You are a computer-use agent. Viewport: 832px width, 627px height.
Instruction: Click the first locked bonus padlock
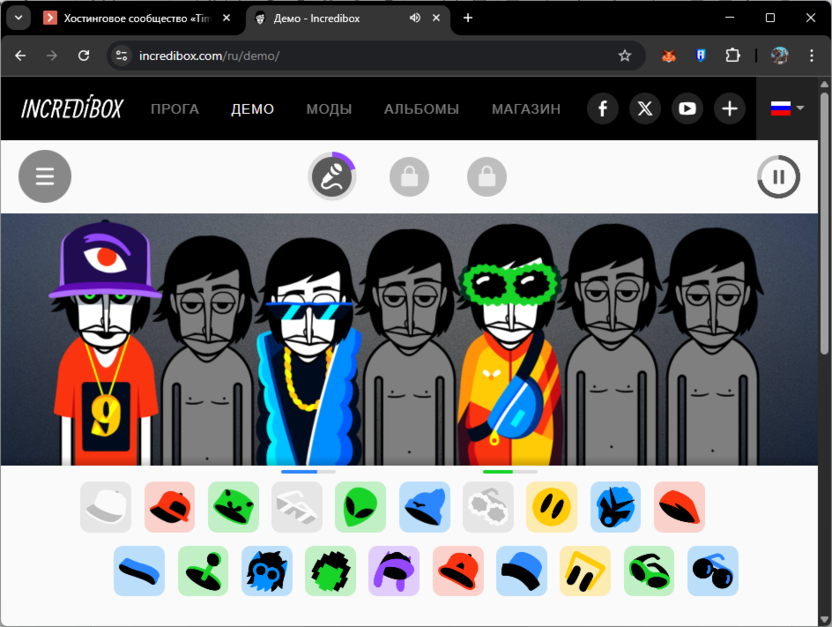click(x=409, y=176)
